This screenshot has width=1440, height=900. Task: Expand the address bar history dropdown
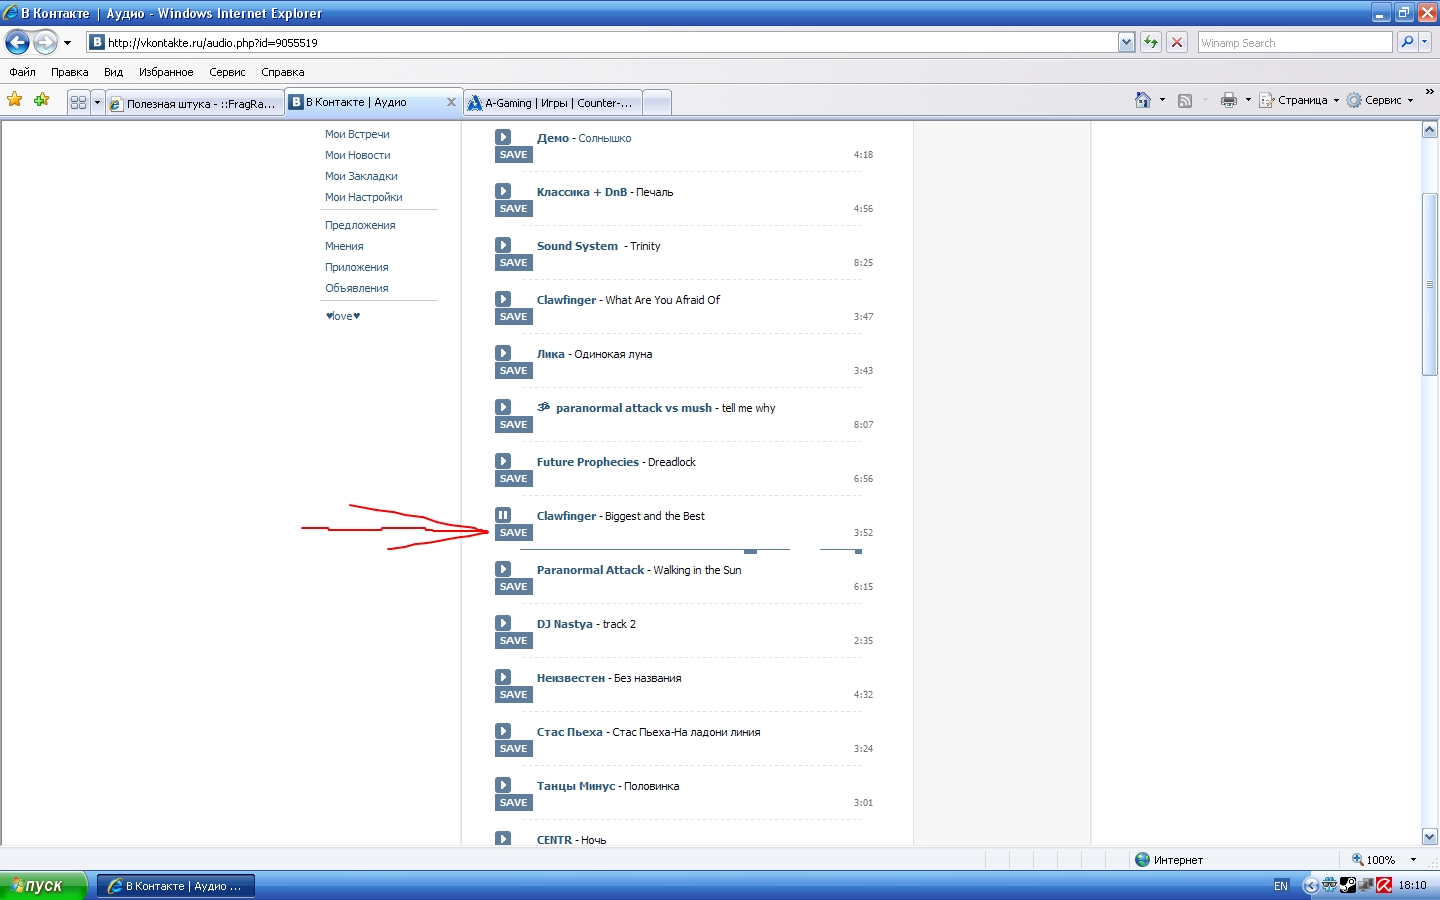[x=1127, y=42]
